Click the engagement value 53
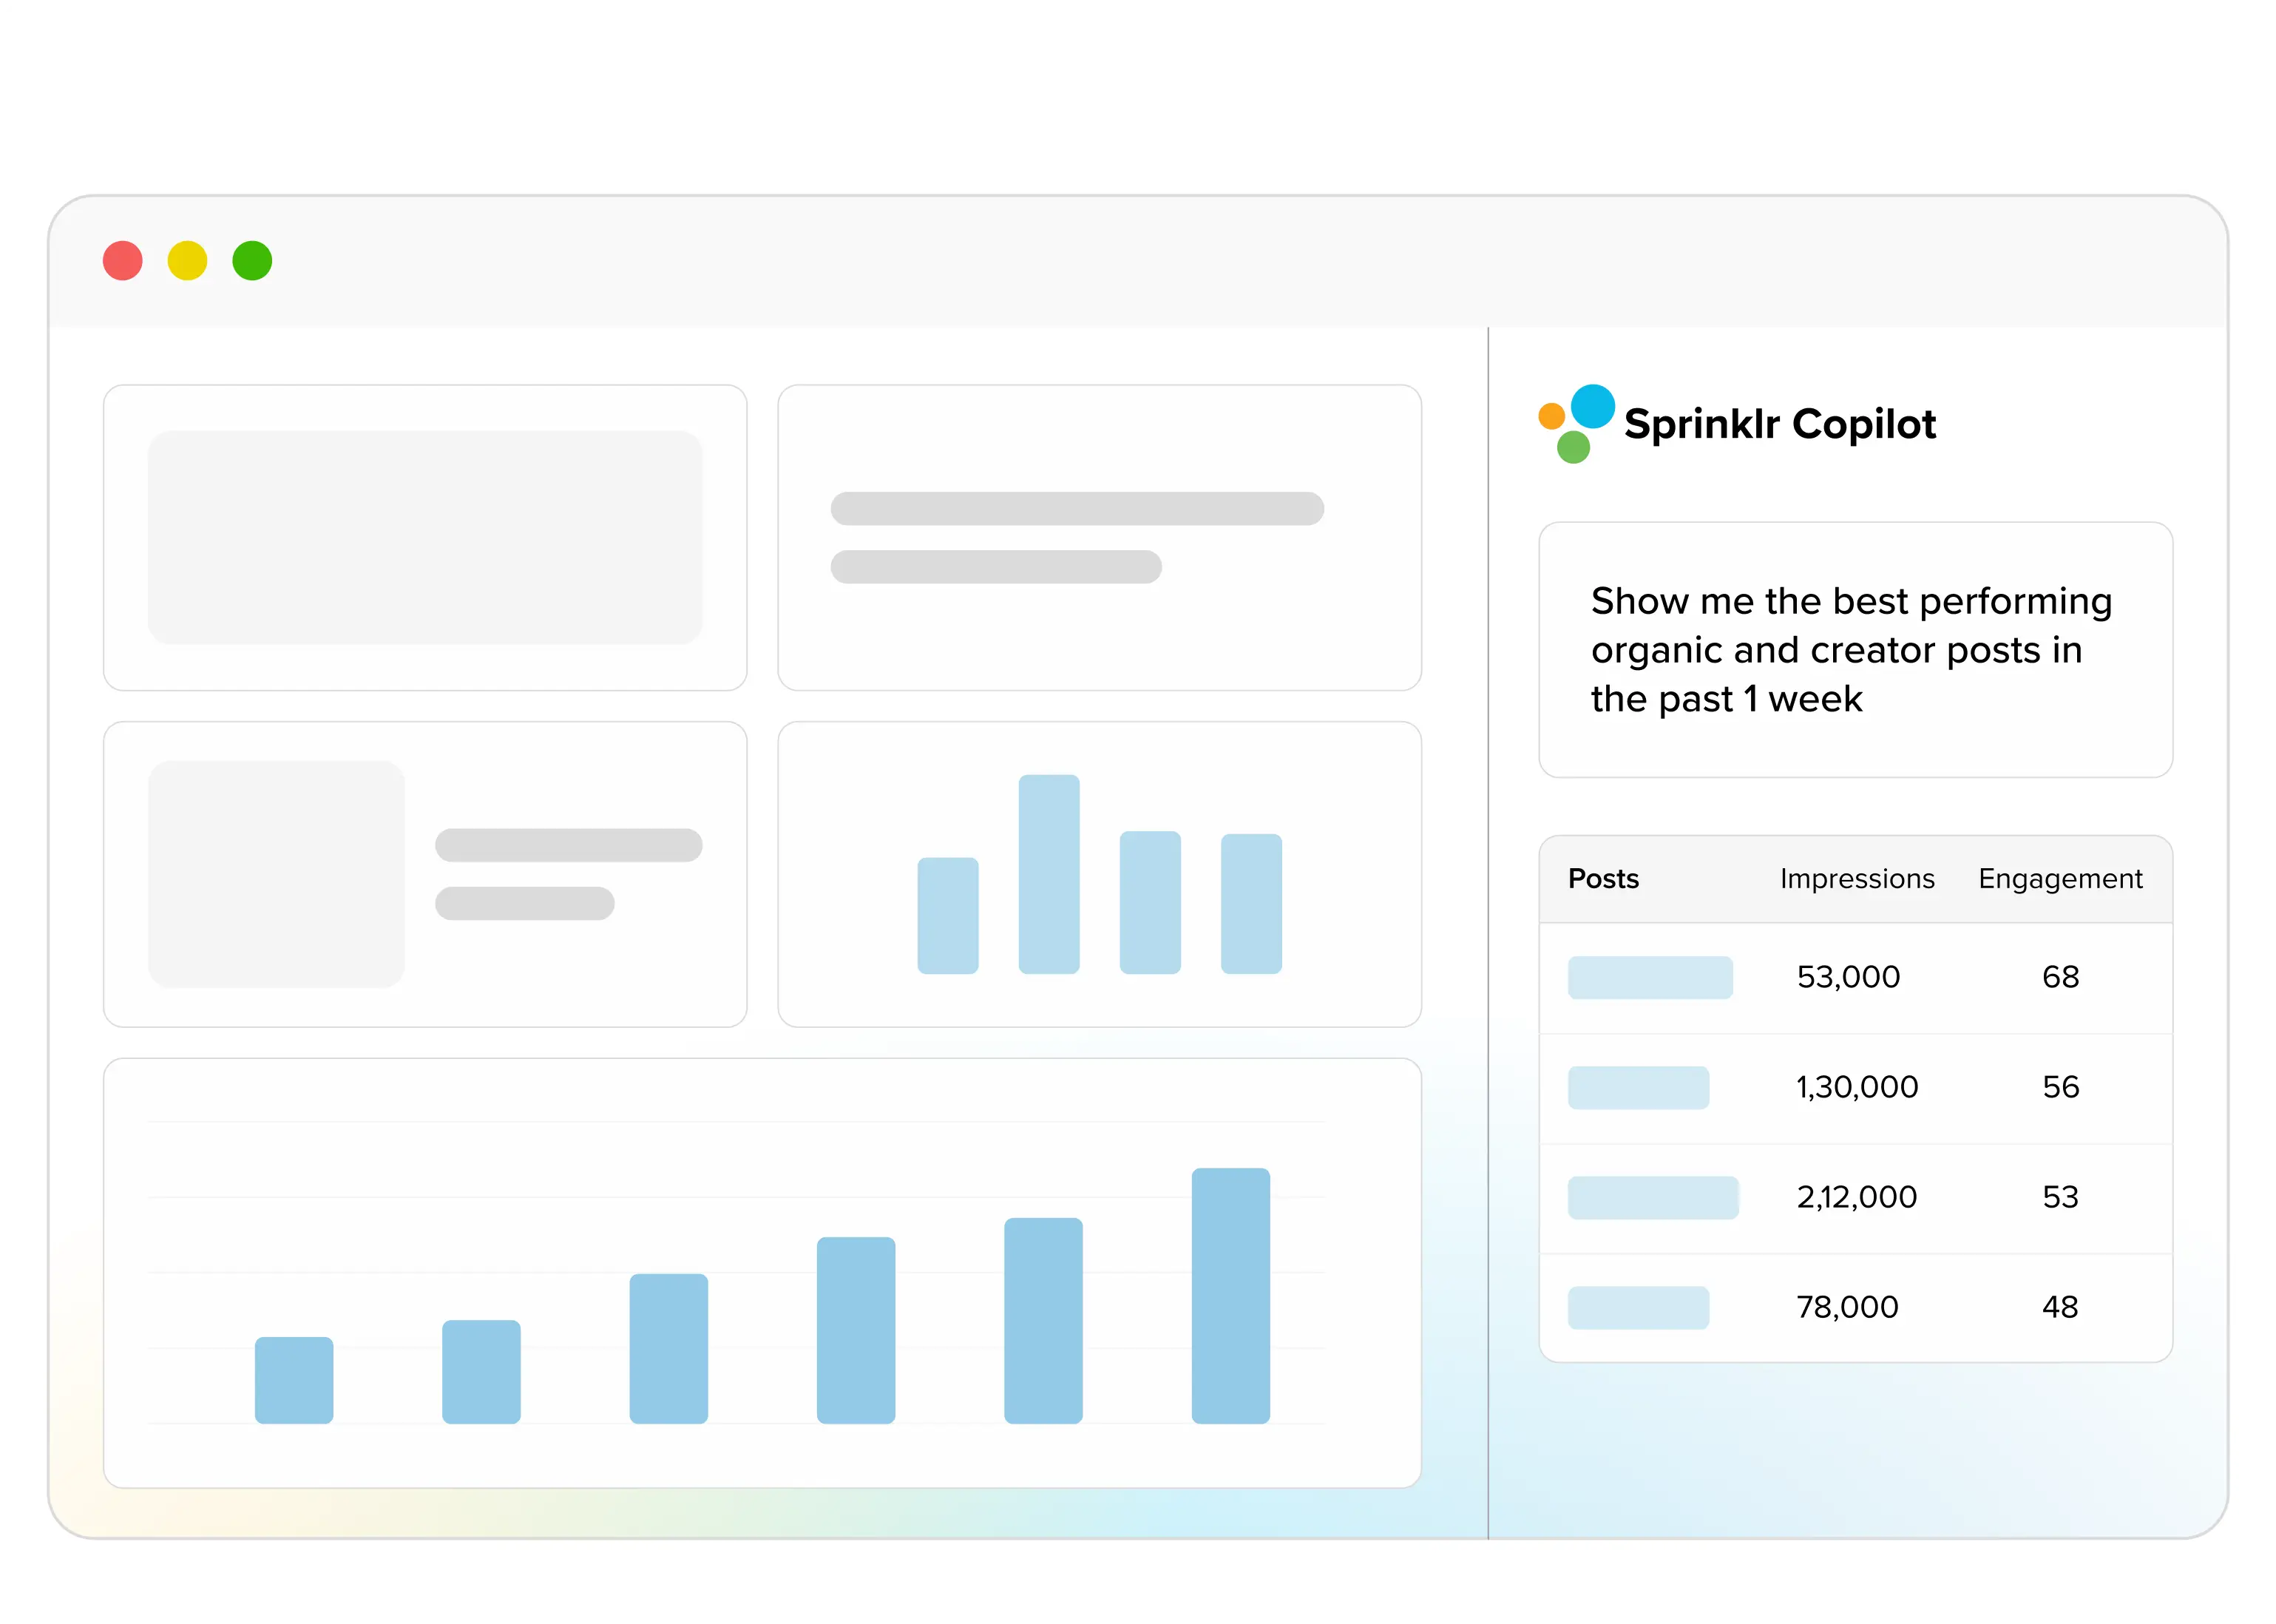This screenshot has height=1624, width=2276. point(2060,1197)
